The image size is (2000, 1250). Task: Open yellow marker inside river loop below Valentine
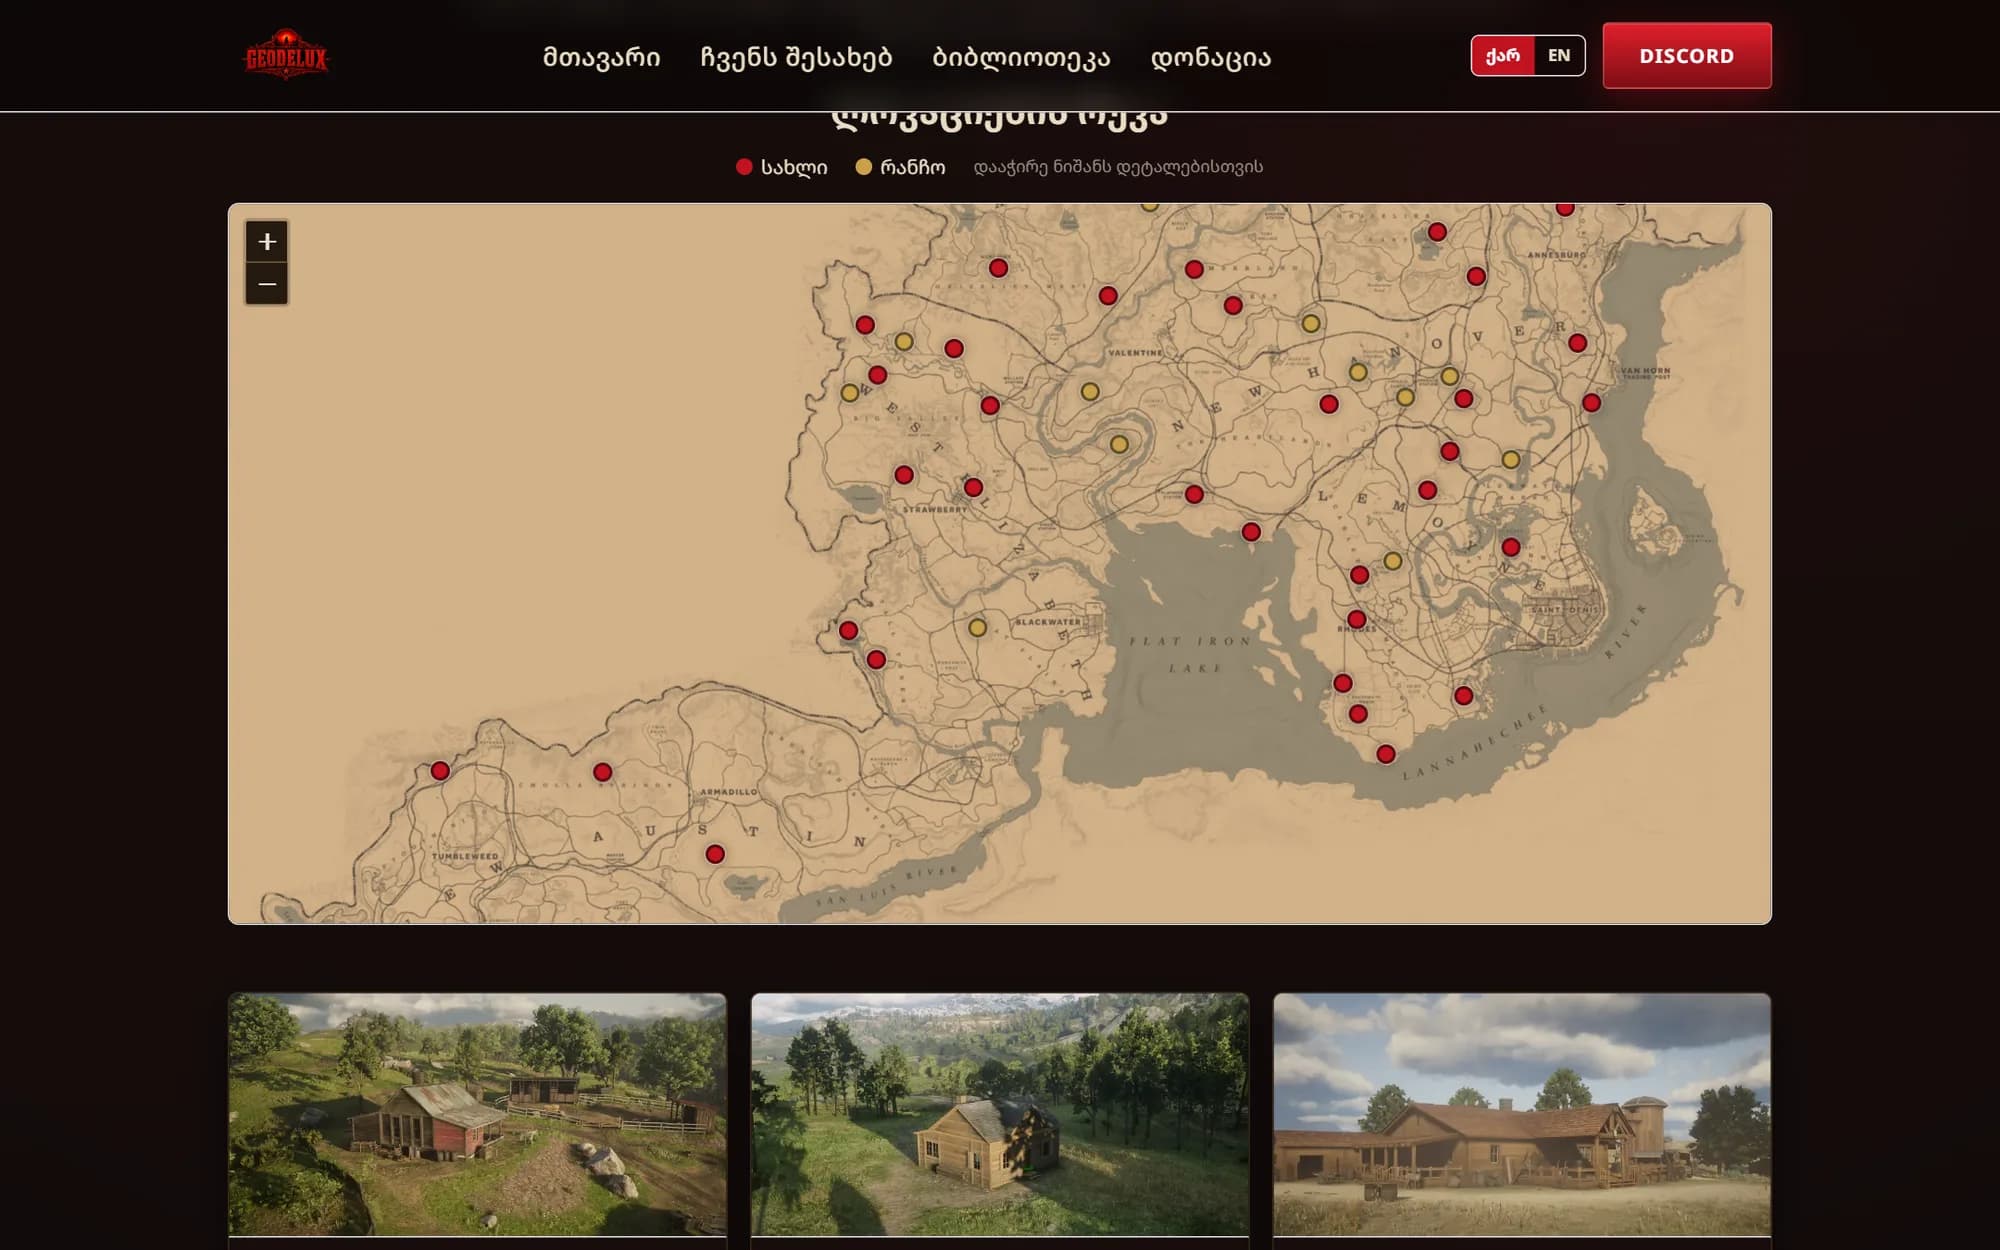coord(1119,444)
